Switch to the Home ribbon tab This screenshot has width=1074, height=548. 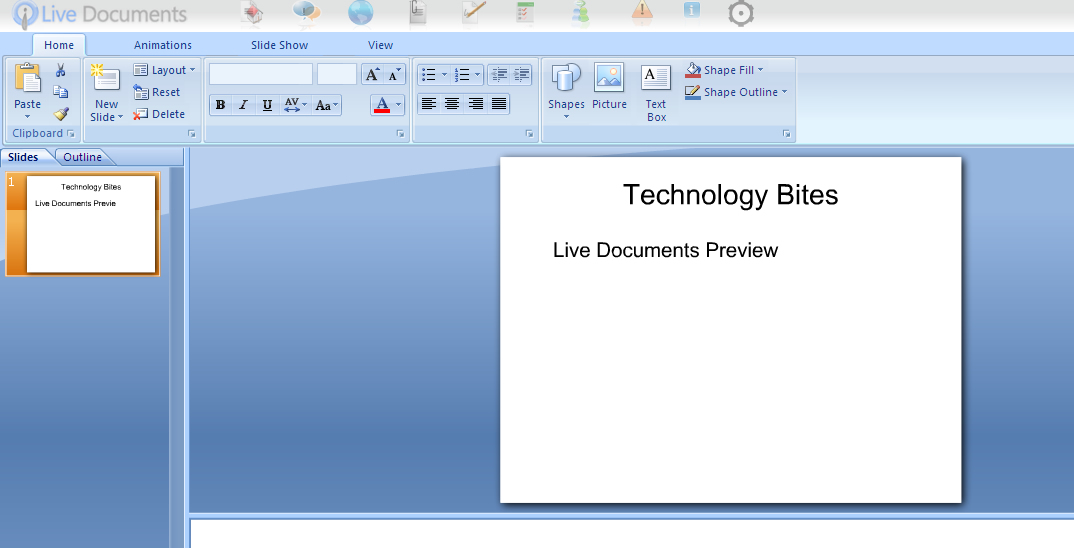pyautogui.click(x=59, y=45)
